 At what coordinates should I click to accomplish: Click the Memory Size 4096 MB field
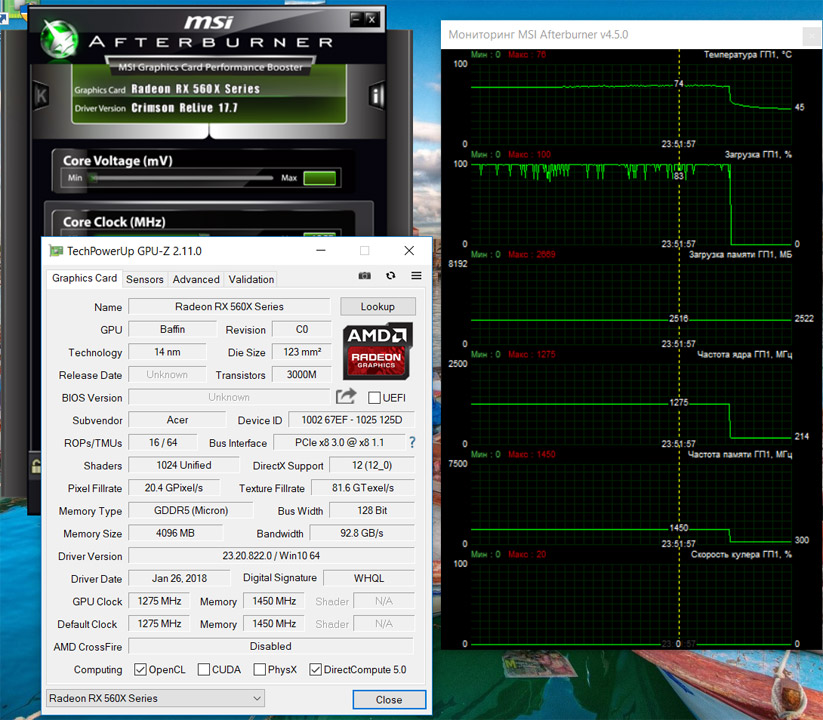(x=175, y=533)
